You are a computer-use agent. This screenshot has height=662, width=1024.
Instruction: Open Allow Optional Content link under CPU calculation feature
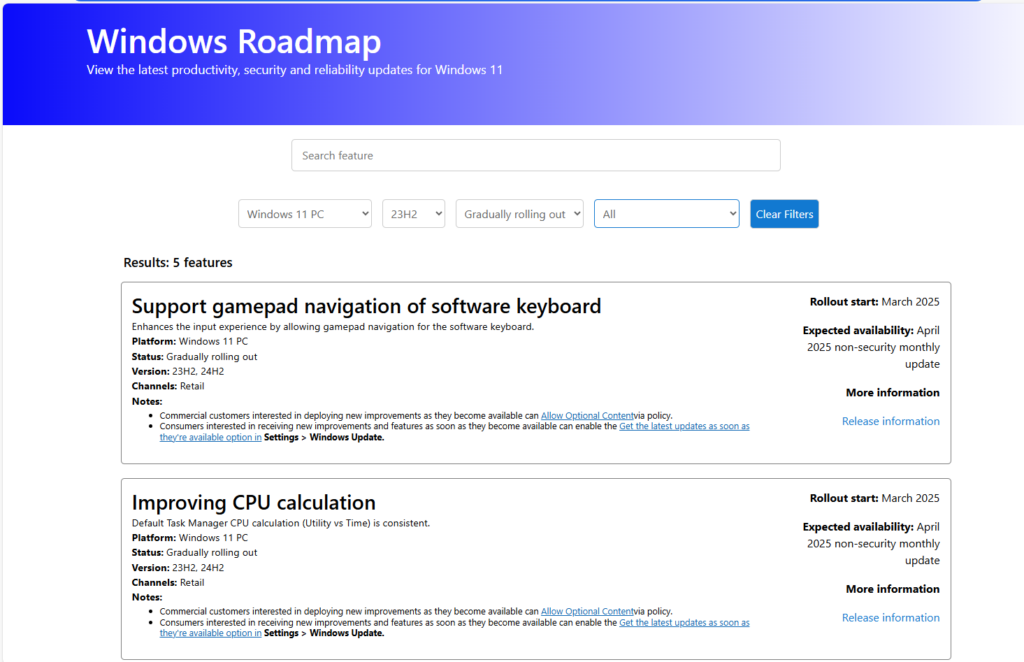click(586, 611)
